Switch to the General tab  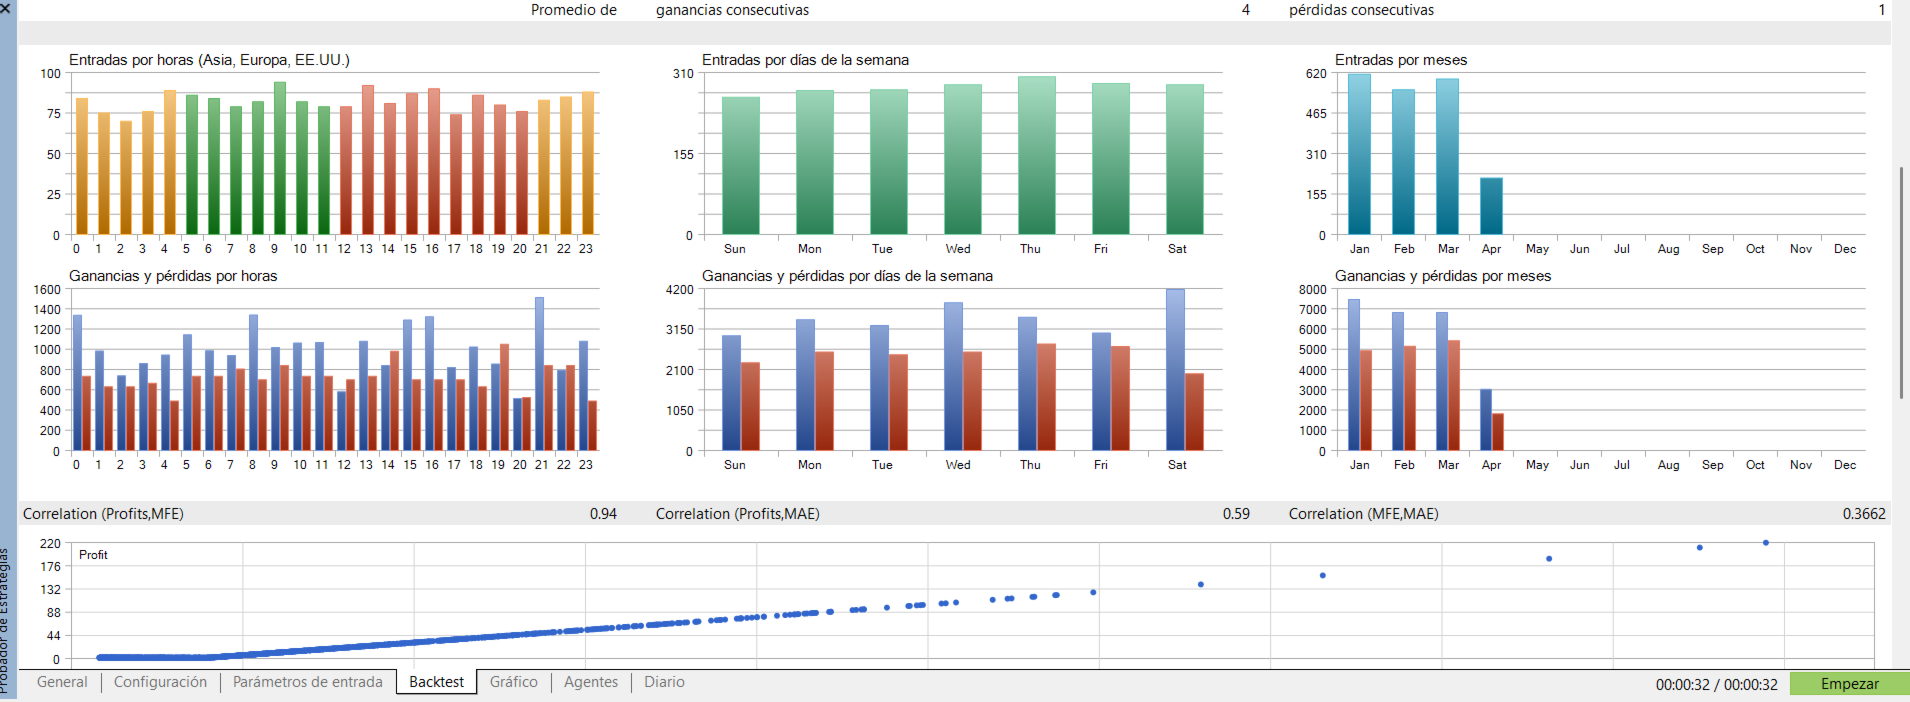(x=62, y=682)
